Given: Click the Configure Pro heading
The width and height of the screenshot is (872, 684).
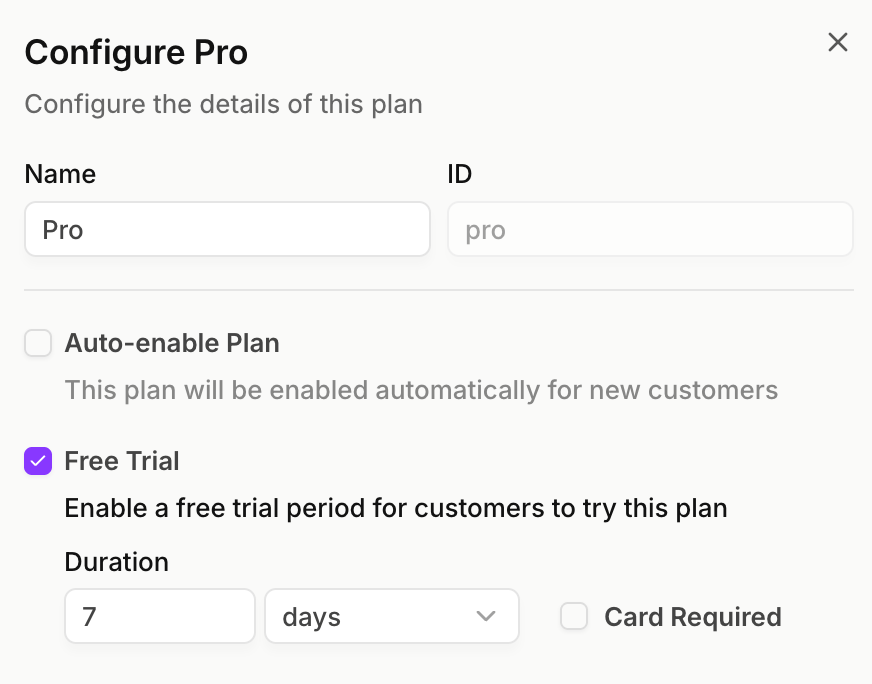Looking at the screenshot, I should (x=136, y=53).
